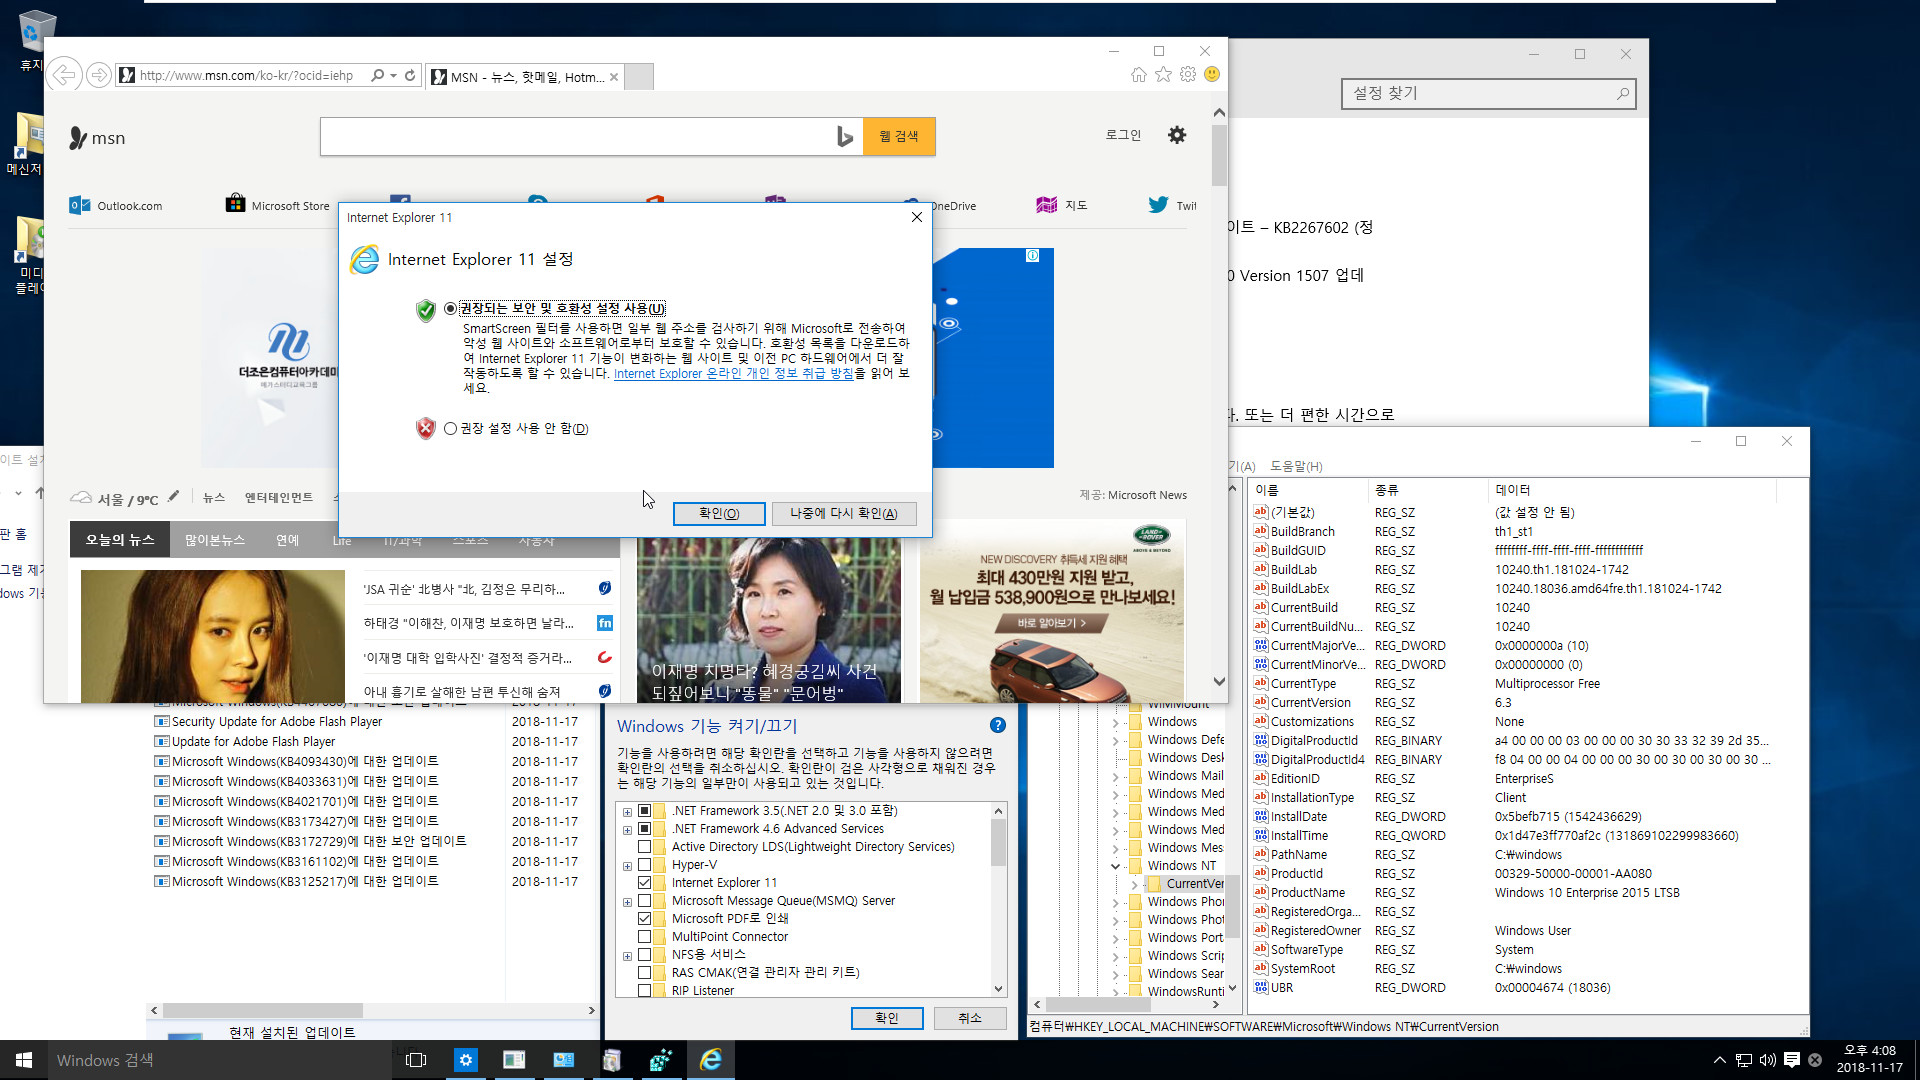Expand NFS용 서비스 feature node
Viewport: 1920px width, 1080px height.
click(627, 956)
